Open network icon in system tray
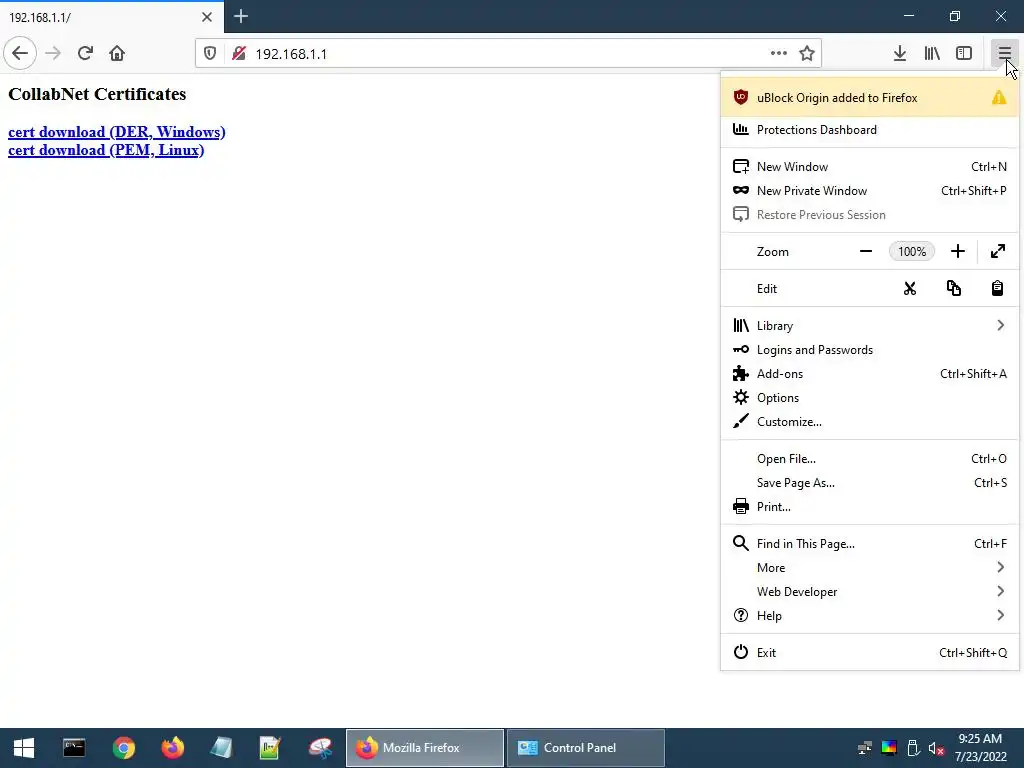The height and width of the screenshot is (768, 1024). [x=865, y=748]
